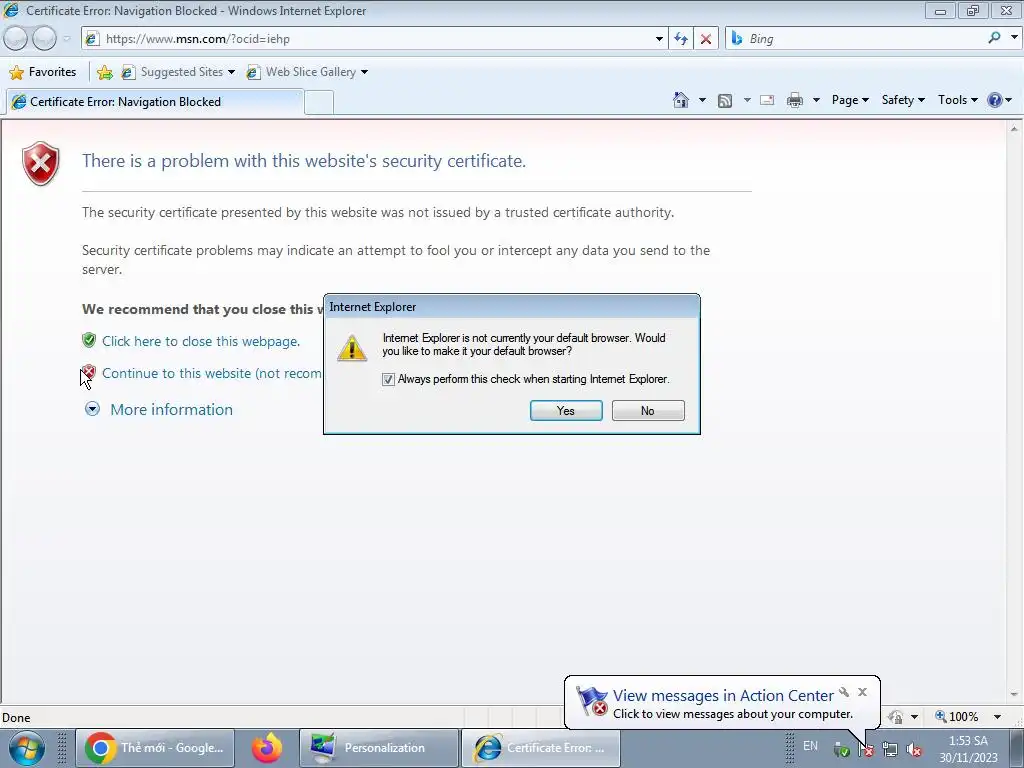Click the Home icon in command bar
This screenshot has height=768, width=1024.
coord(680,100)
